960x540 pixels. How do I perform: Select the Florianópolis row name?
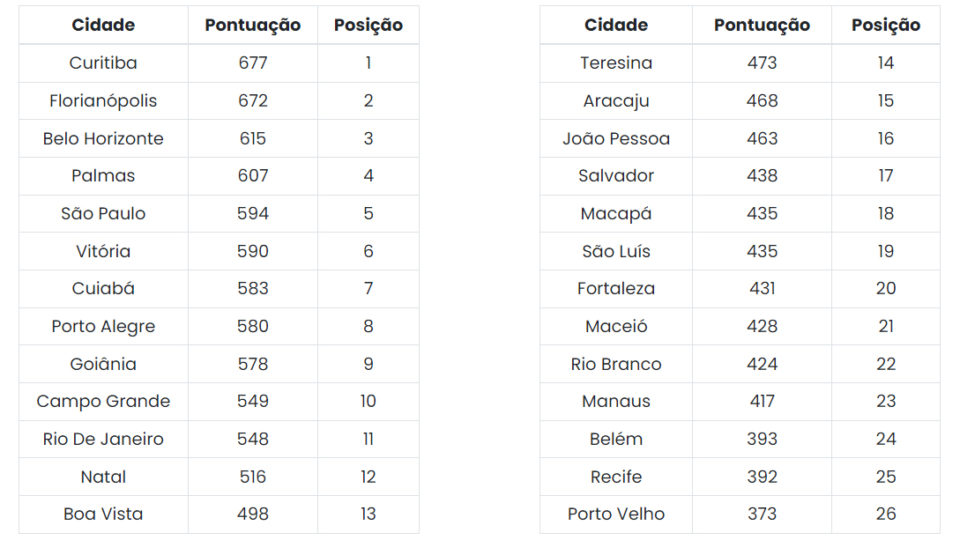point(103,101)
